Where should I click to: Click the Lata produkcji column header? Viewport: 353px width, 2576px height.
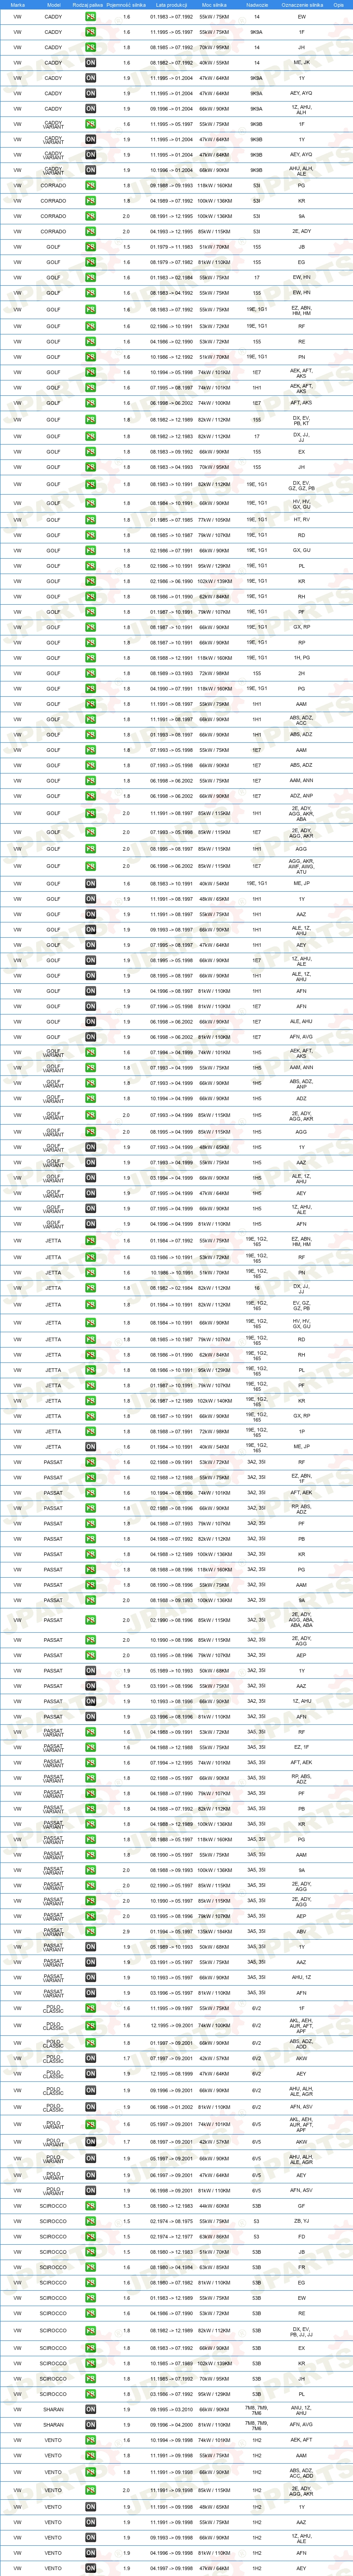point(172,4)
